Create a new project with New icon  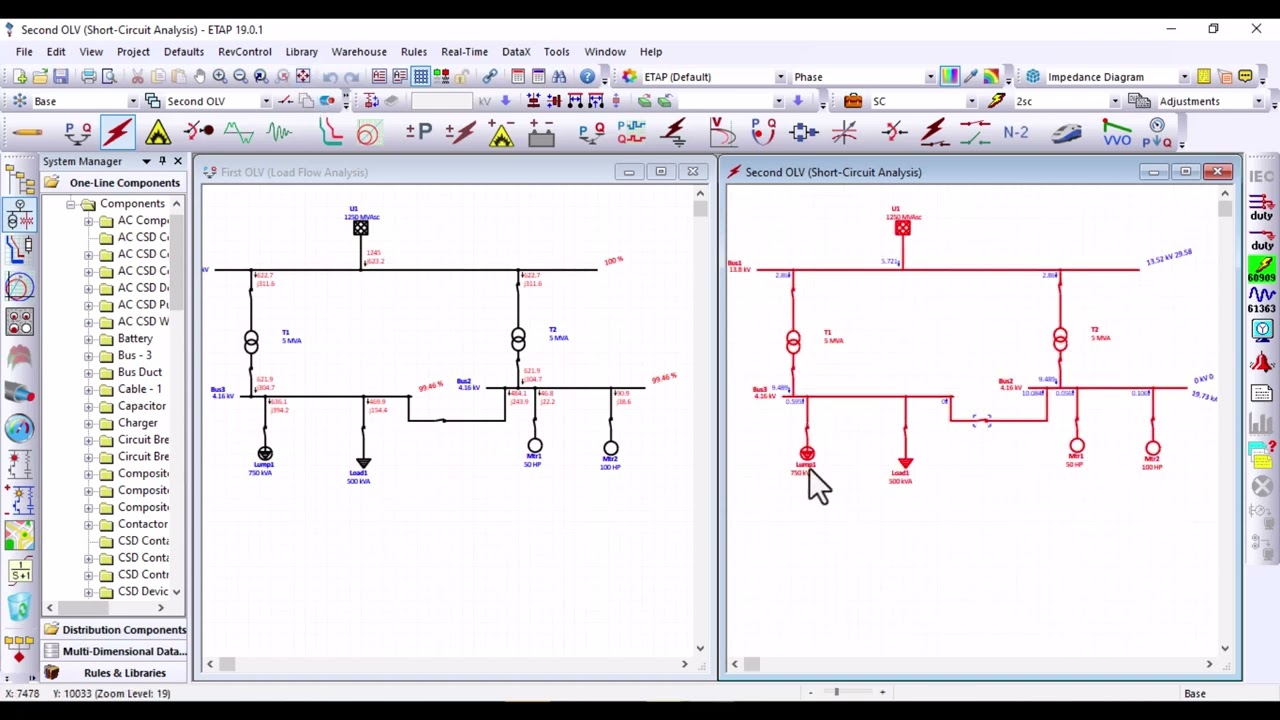(19, 77)
